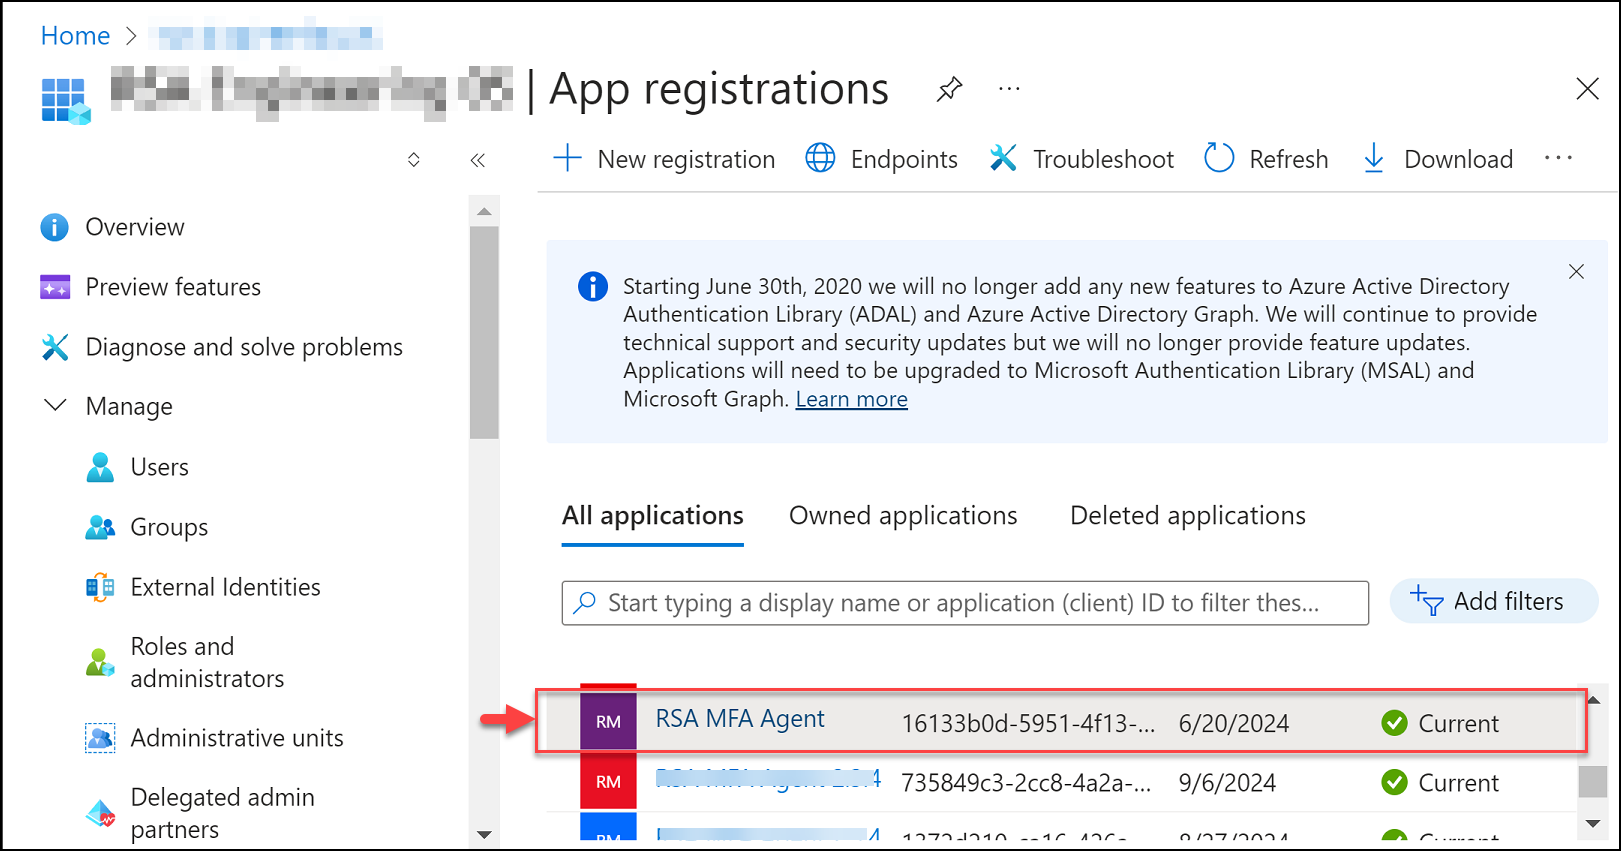The image size is (1621, 851).
Task: Click the Troubleshoot tools icon
Action: coord(1003,158)
